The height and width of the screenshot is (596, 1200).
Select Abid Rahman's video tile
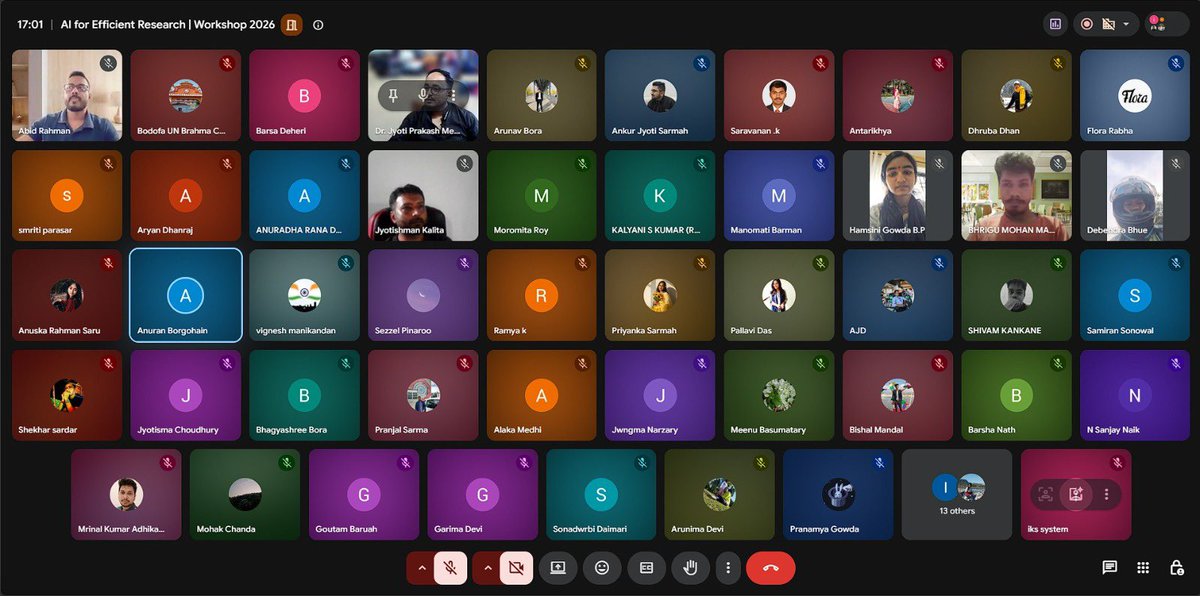(67, 96)
